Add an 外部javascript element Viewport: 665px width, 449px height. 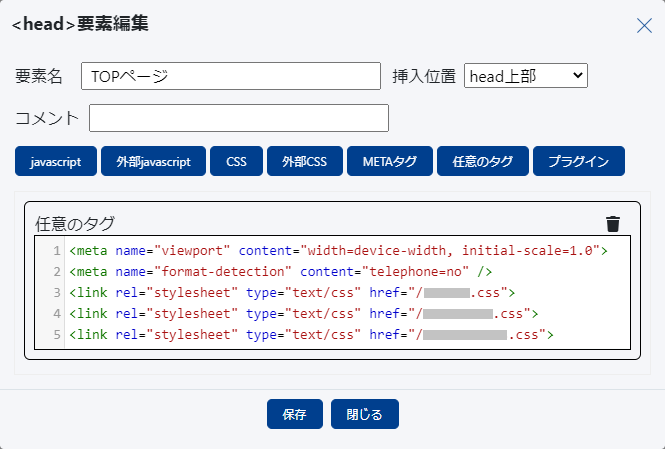tap(153, 161)
